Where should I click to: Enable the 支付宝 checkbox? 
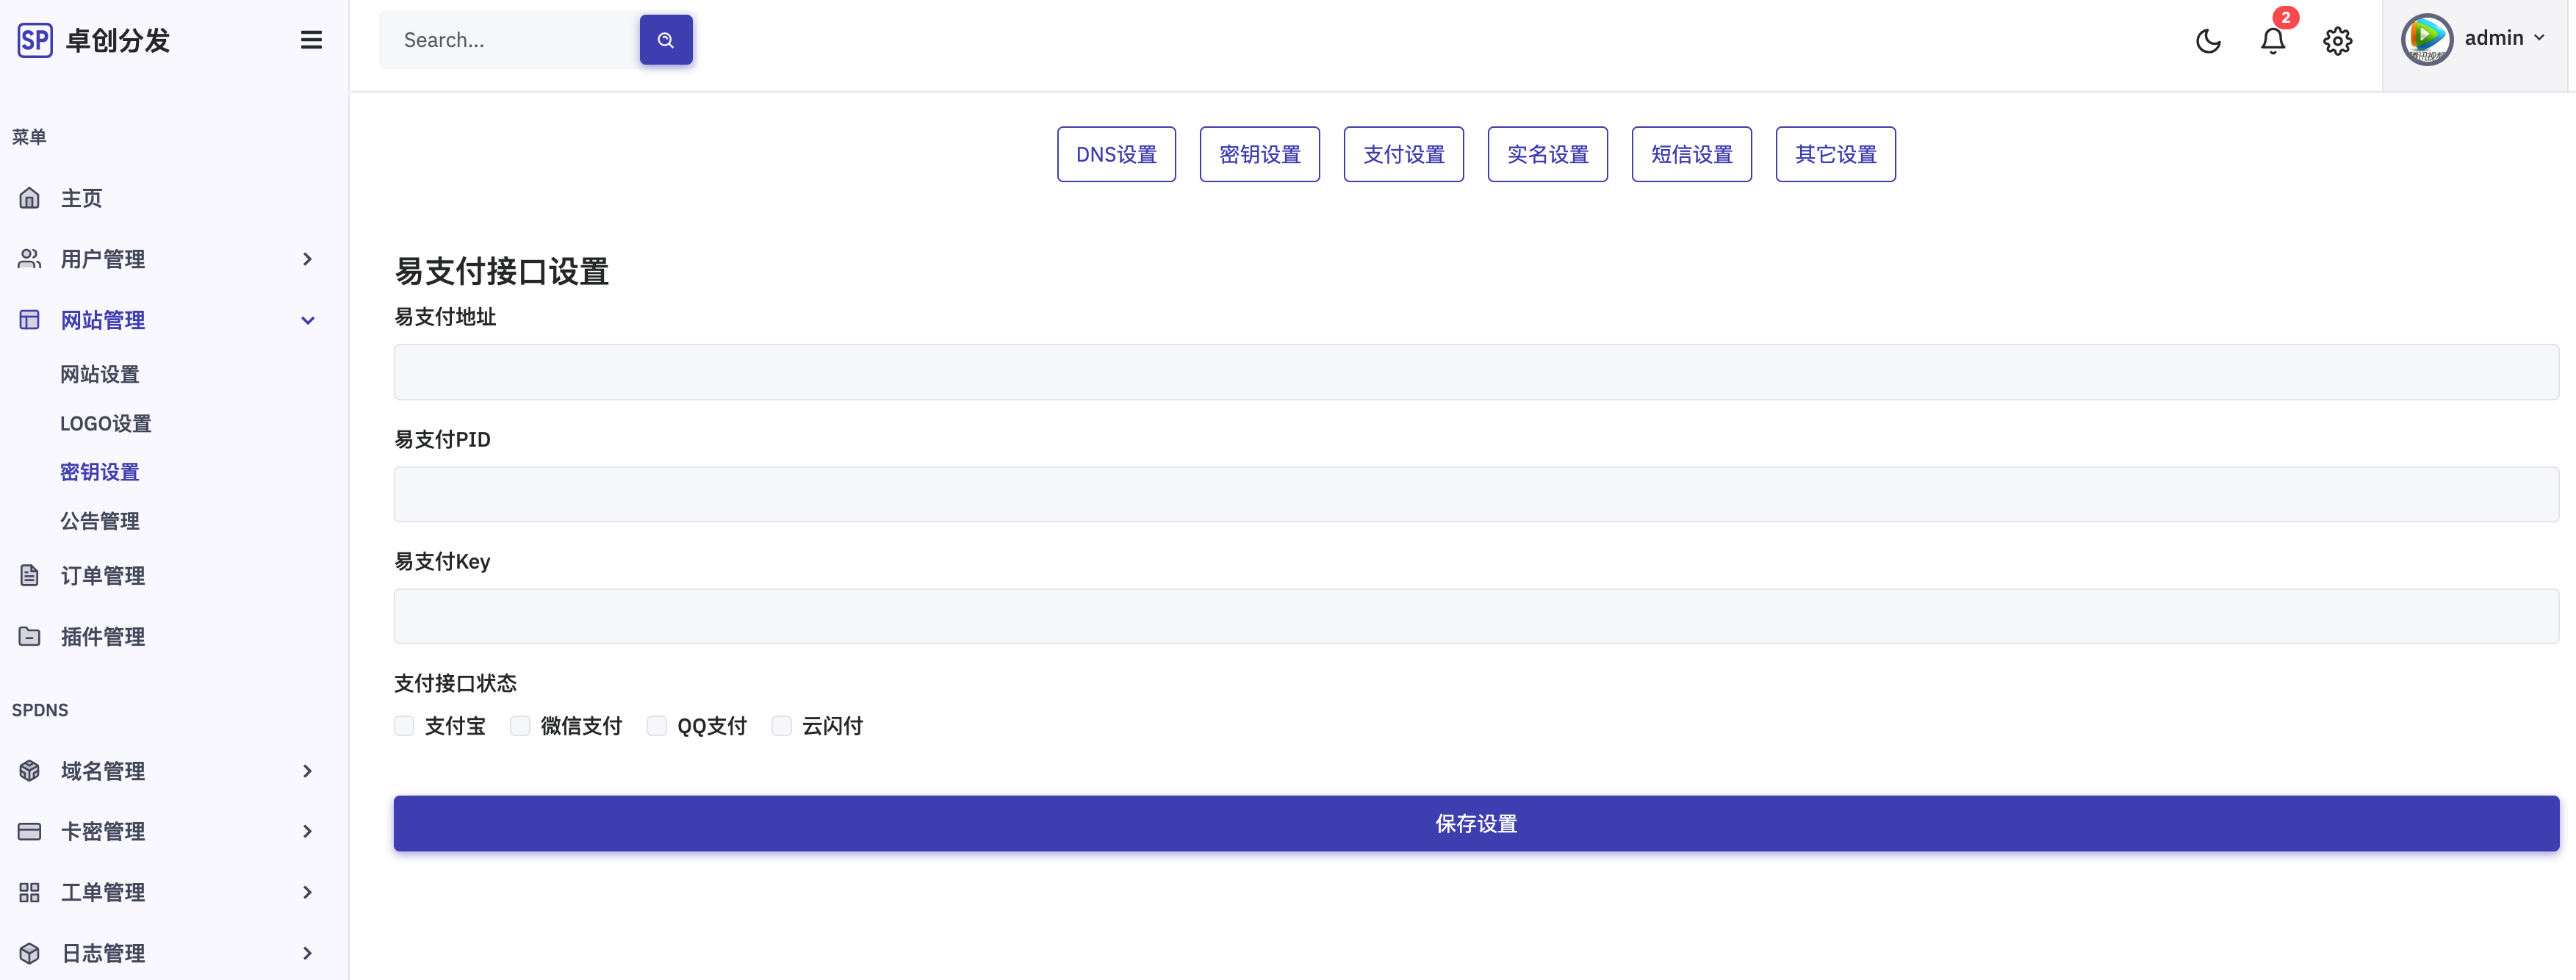click(404, 726)
